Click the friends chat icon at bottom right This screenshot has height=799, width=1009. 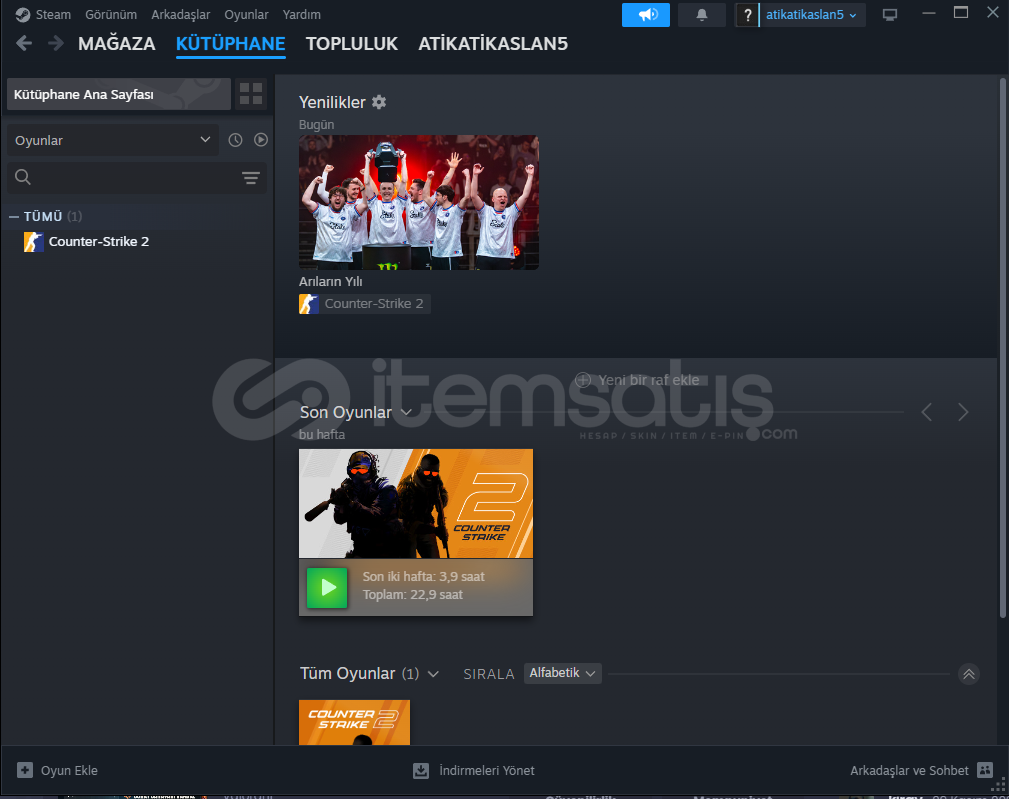pos(985,769)
